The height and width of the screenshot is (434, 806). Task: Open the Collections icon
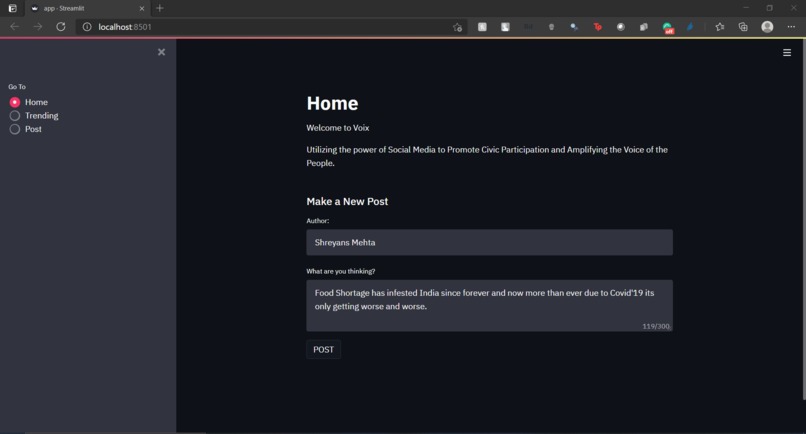[x=743, y=27]
